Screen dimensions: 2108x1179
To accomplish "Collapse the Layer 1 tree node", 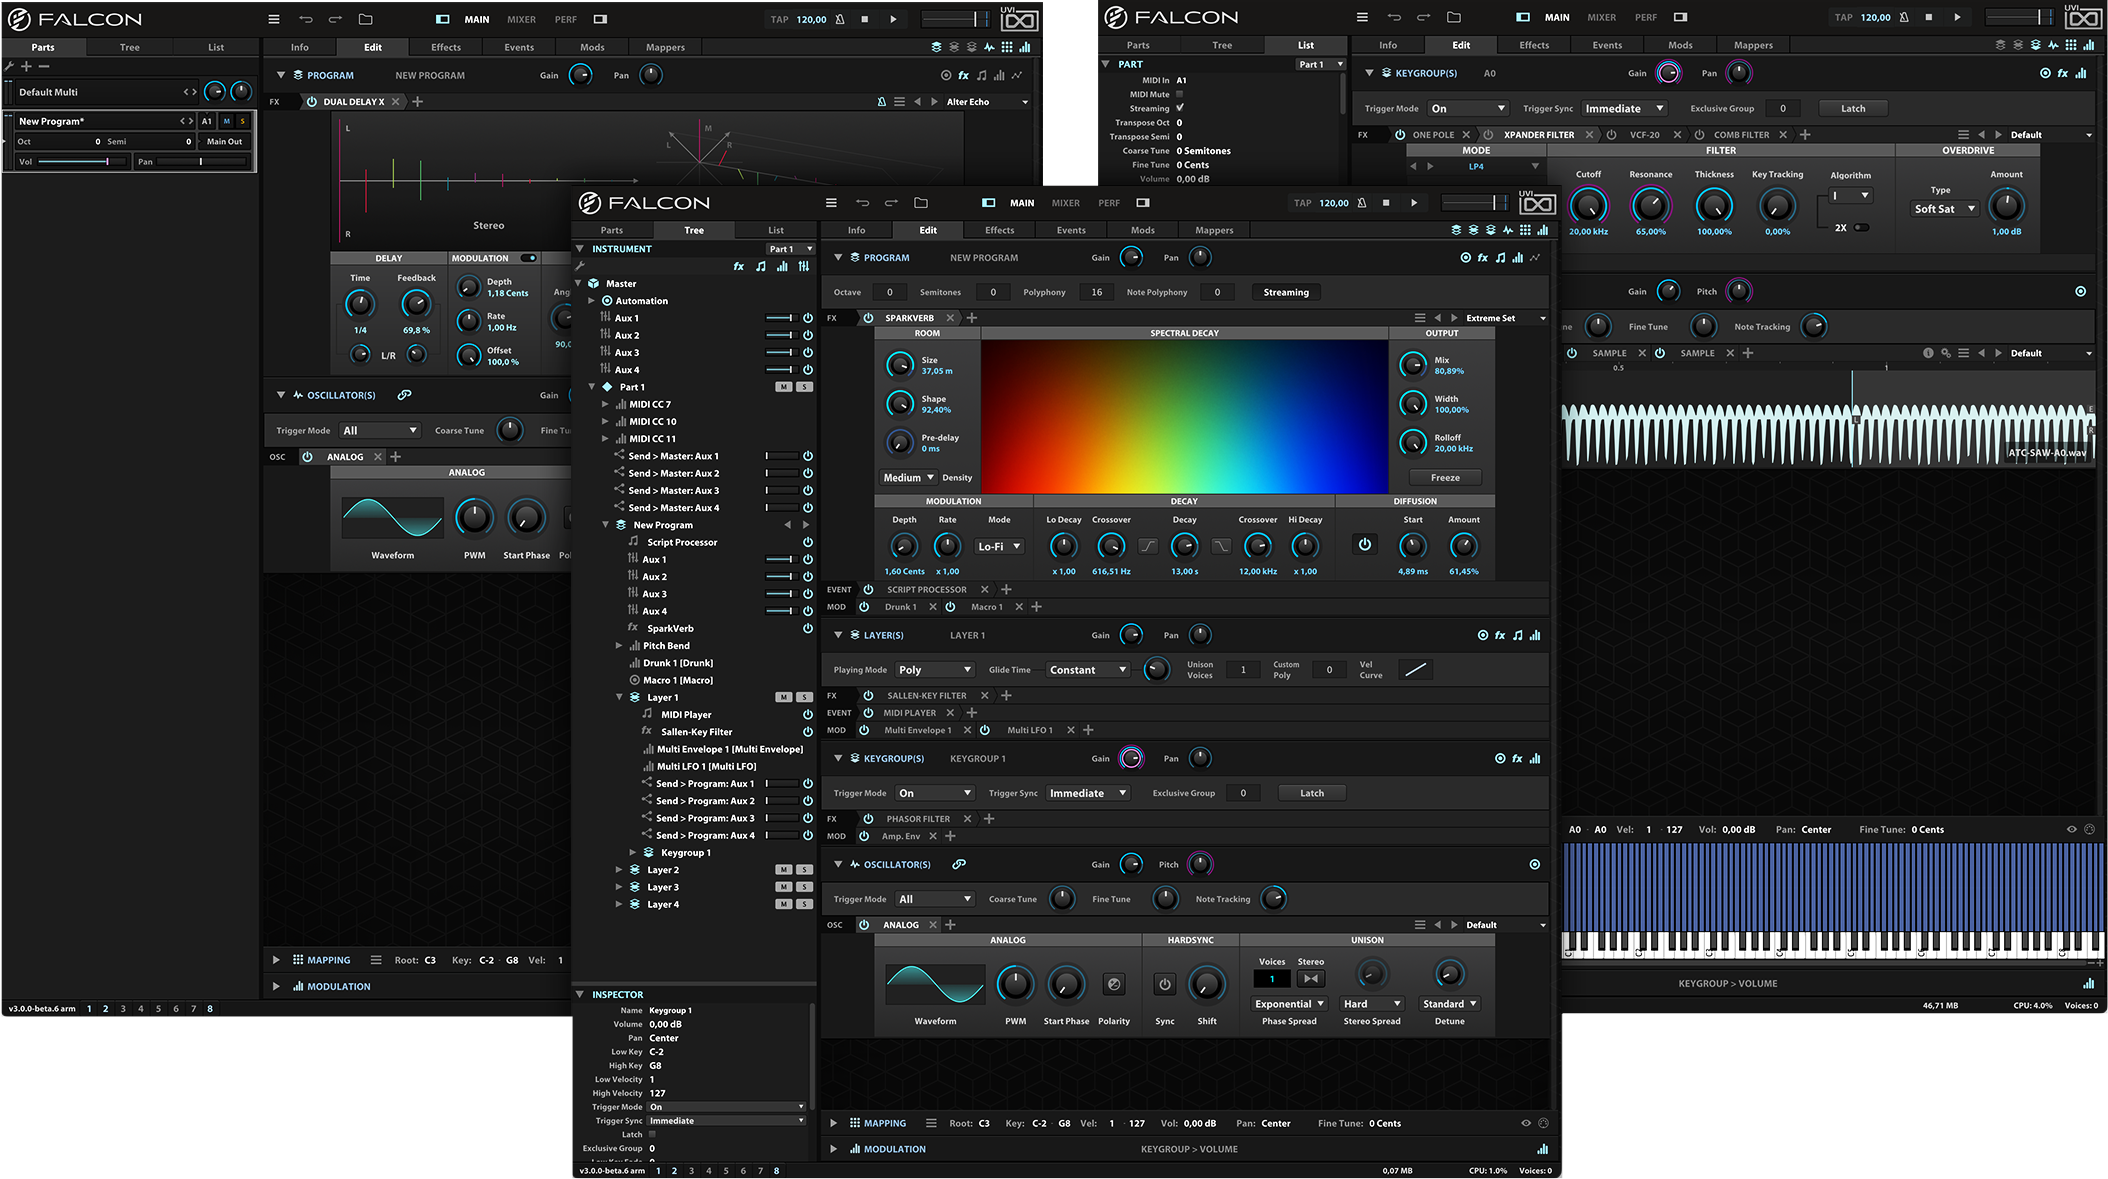I will click(x=619, y=697).
